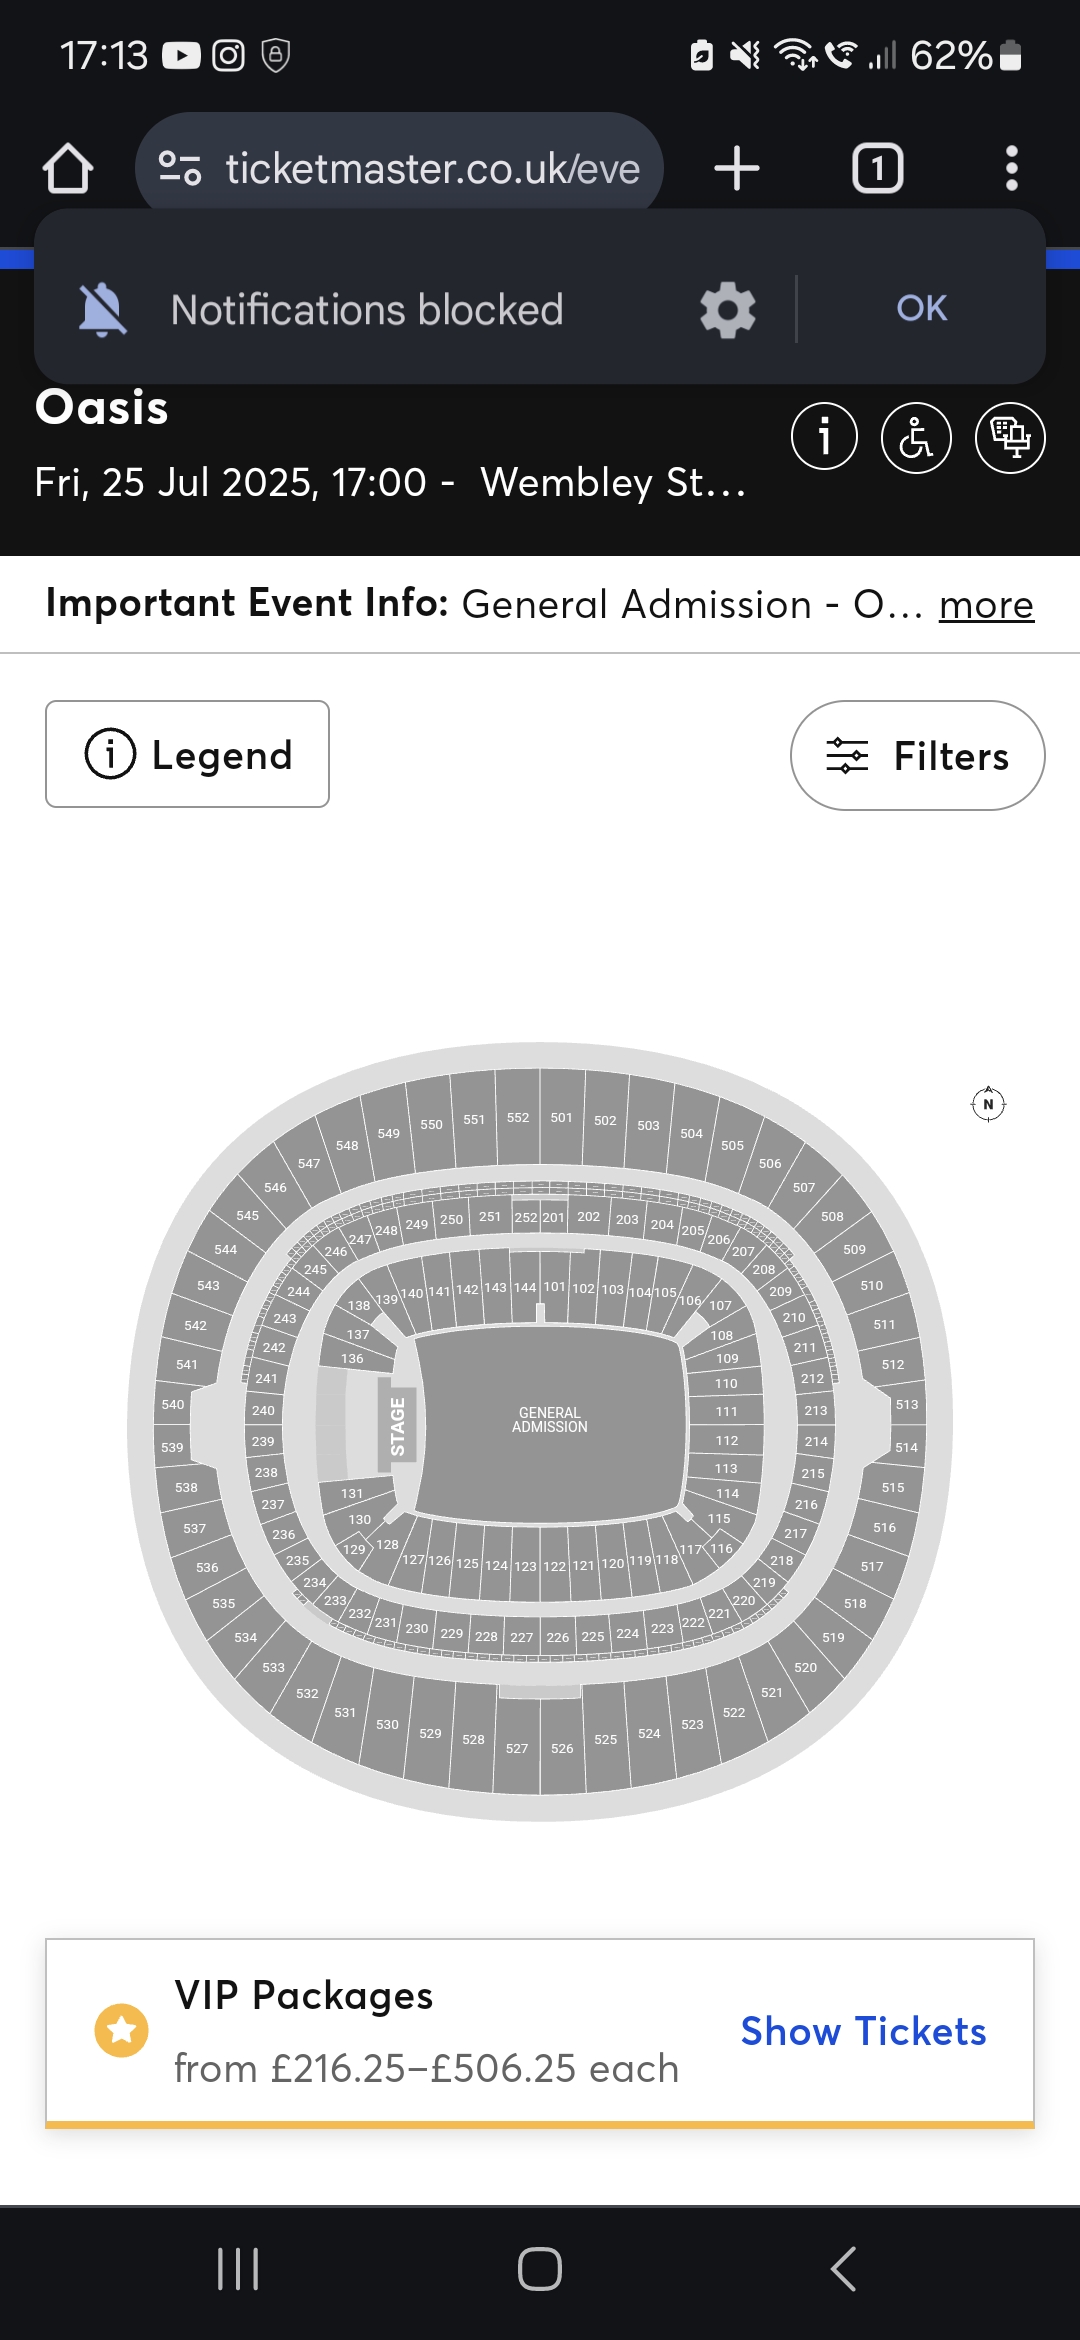Select seating section 501 on map
Screen dimensions: 1080x2340
pos(562,1117)
